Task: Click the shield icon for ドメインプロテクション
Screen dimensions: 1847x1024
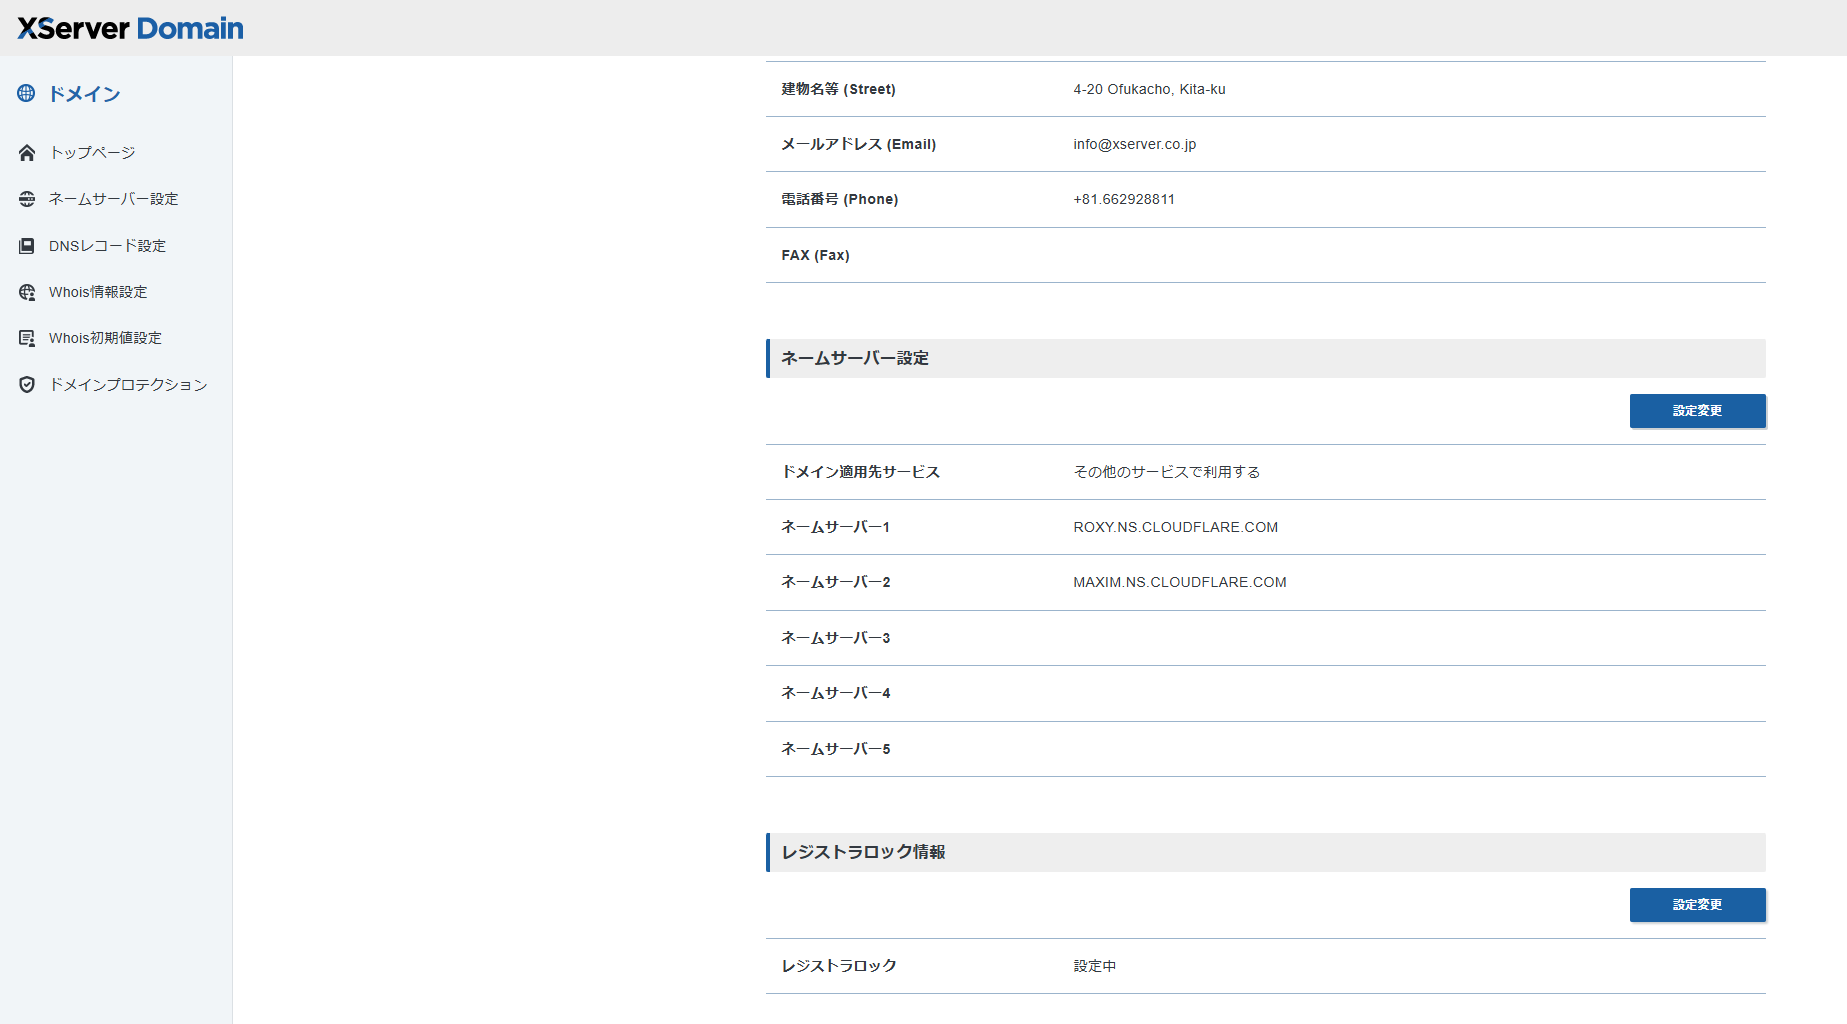Action: (x=27, y=385)
